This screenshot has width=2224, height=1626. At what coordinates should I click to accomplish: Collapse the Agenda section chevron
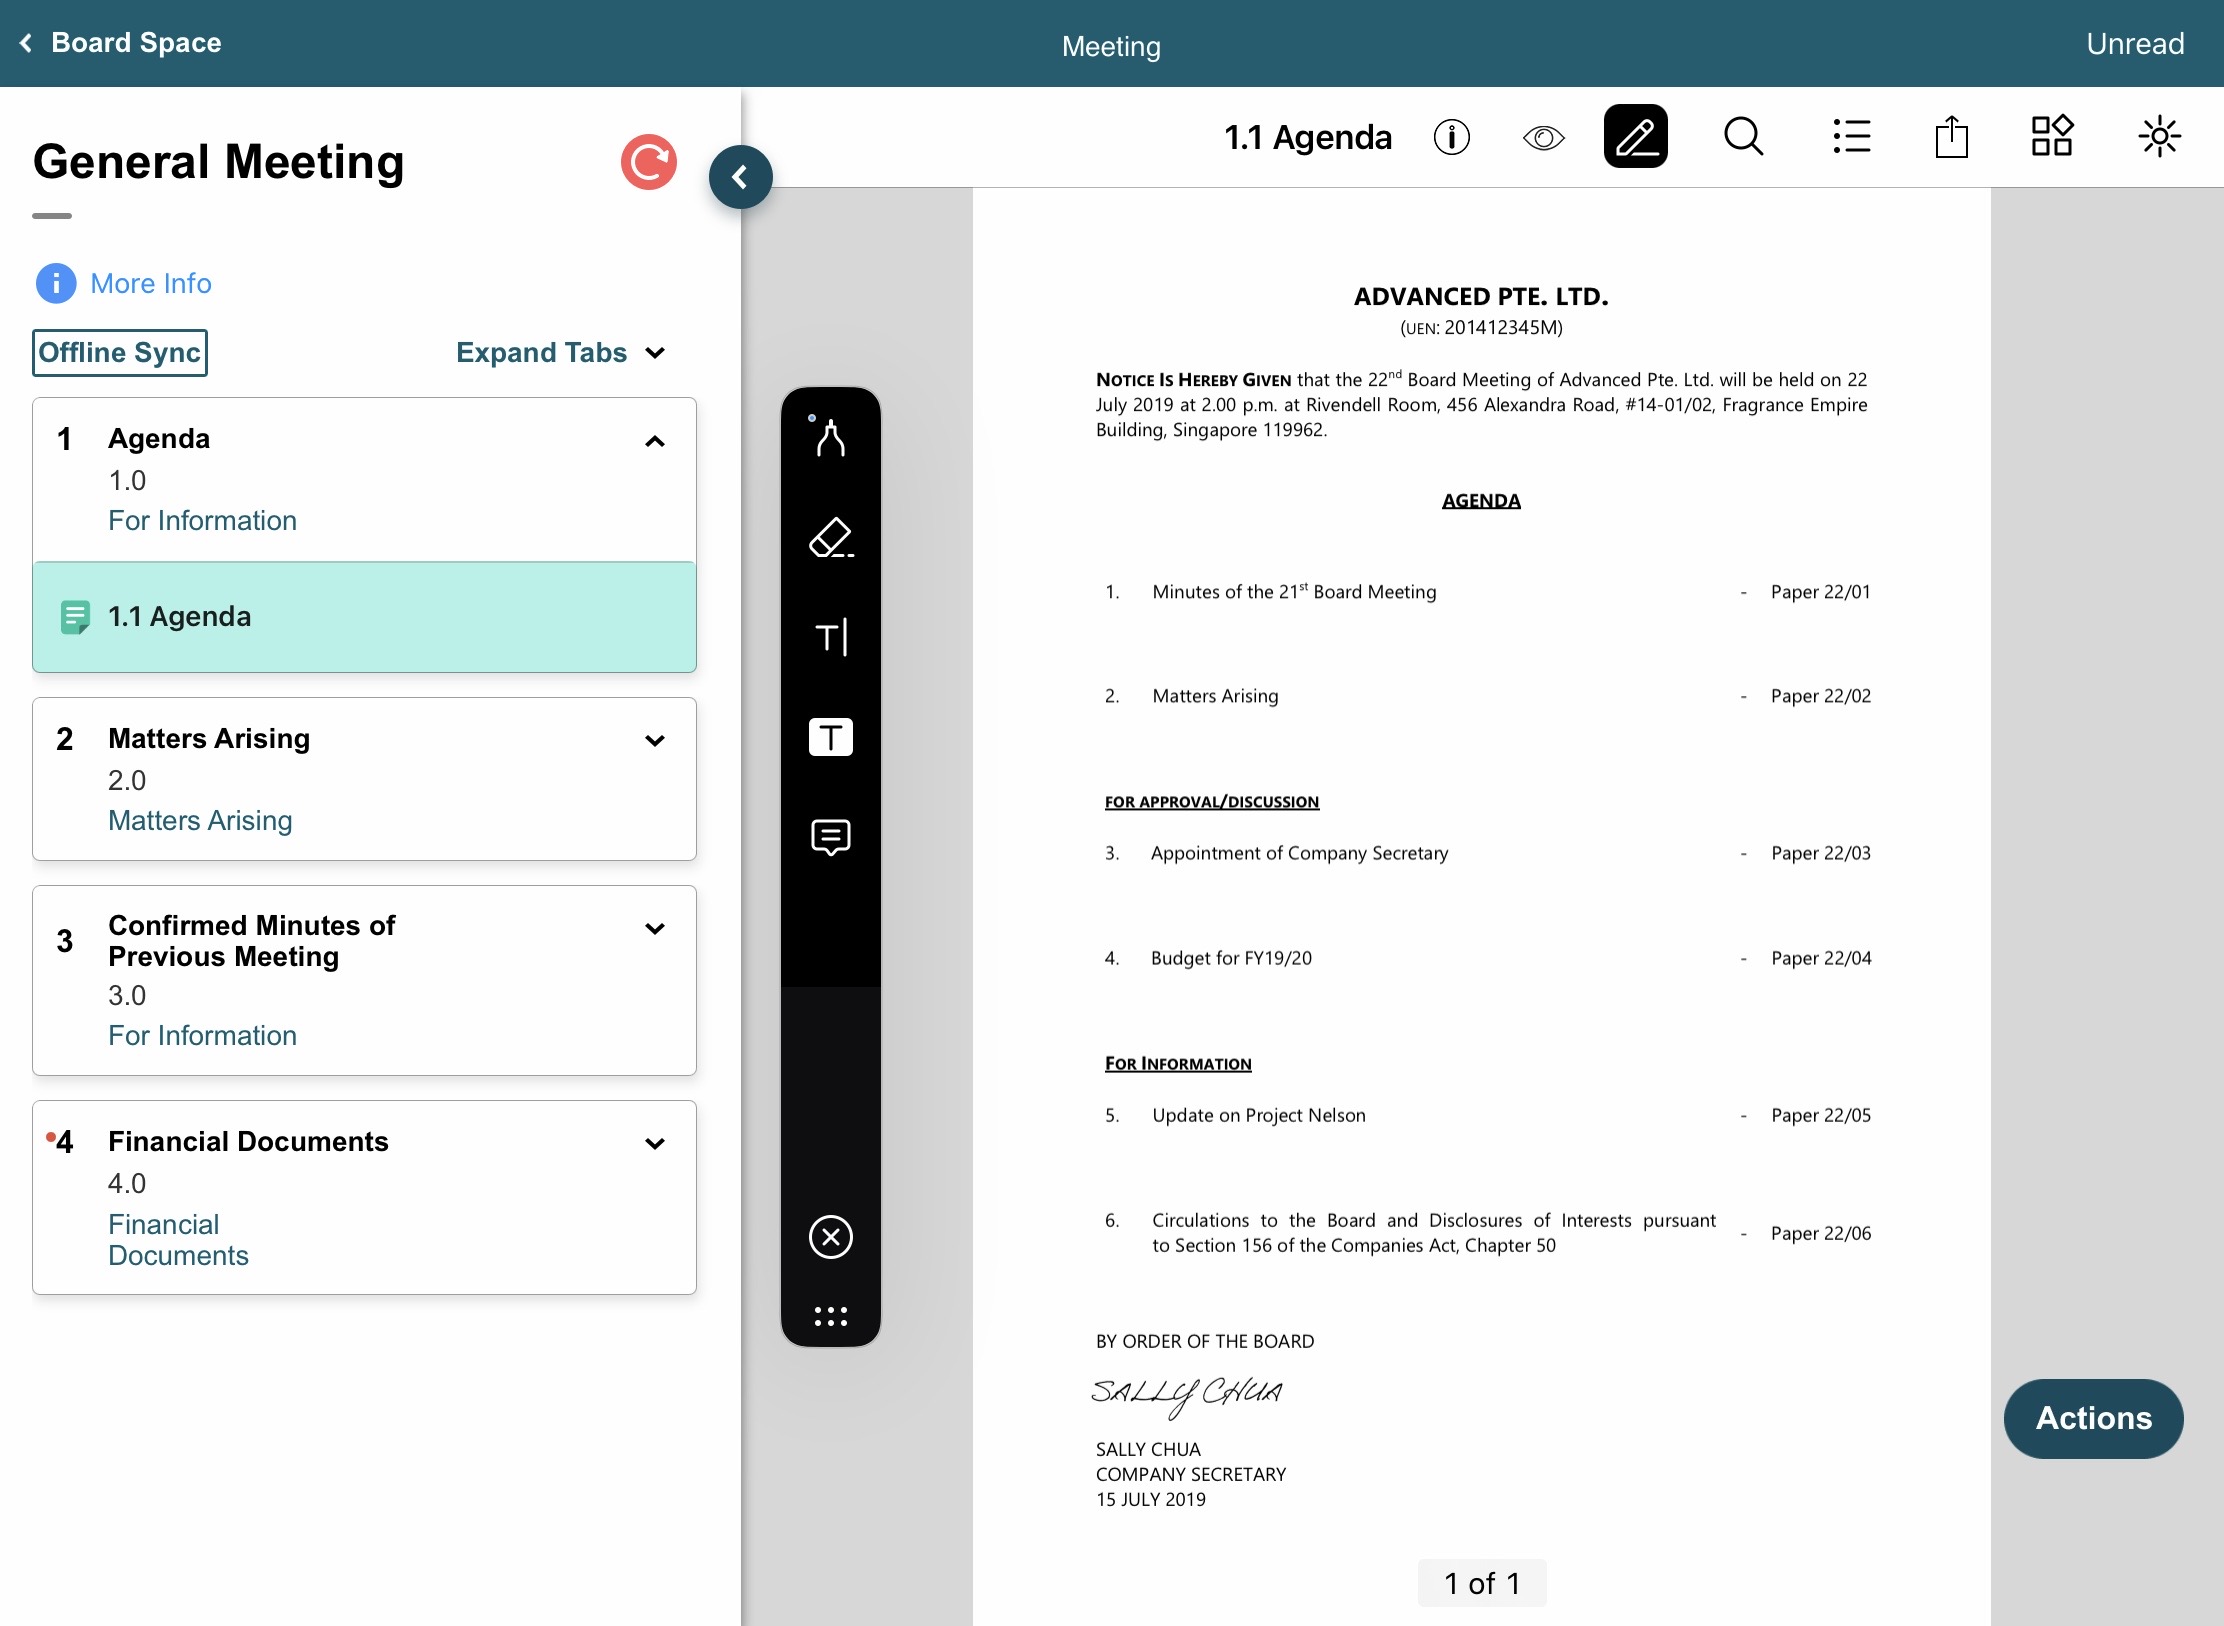(x=655, y=441)
